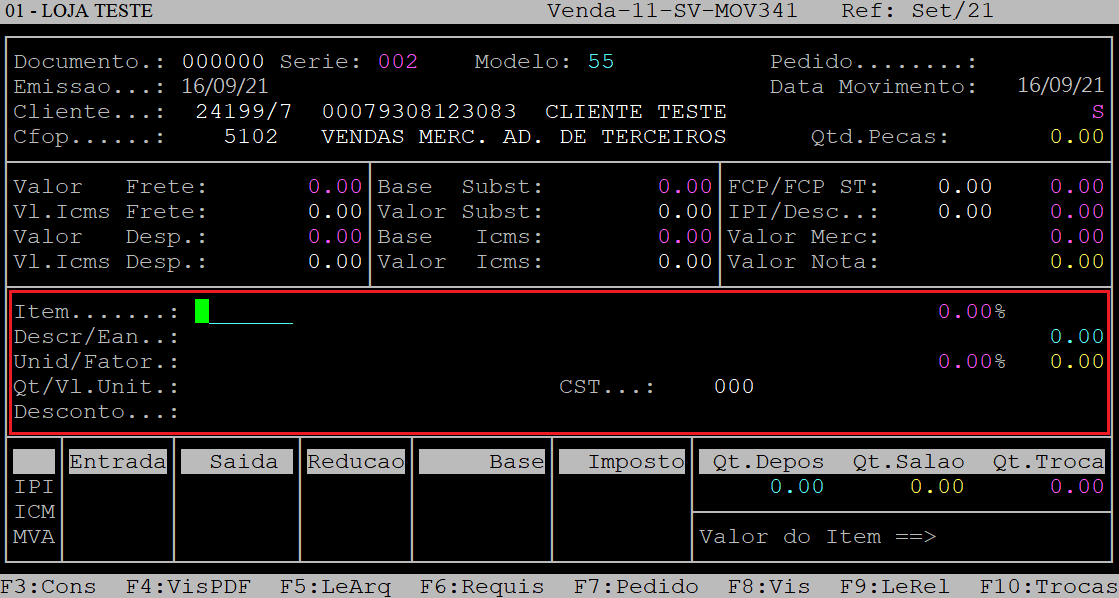Select F4:VisPDF in the bottom bar
This screenshot has width=1119, height=598.
[x=188, y=587]
